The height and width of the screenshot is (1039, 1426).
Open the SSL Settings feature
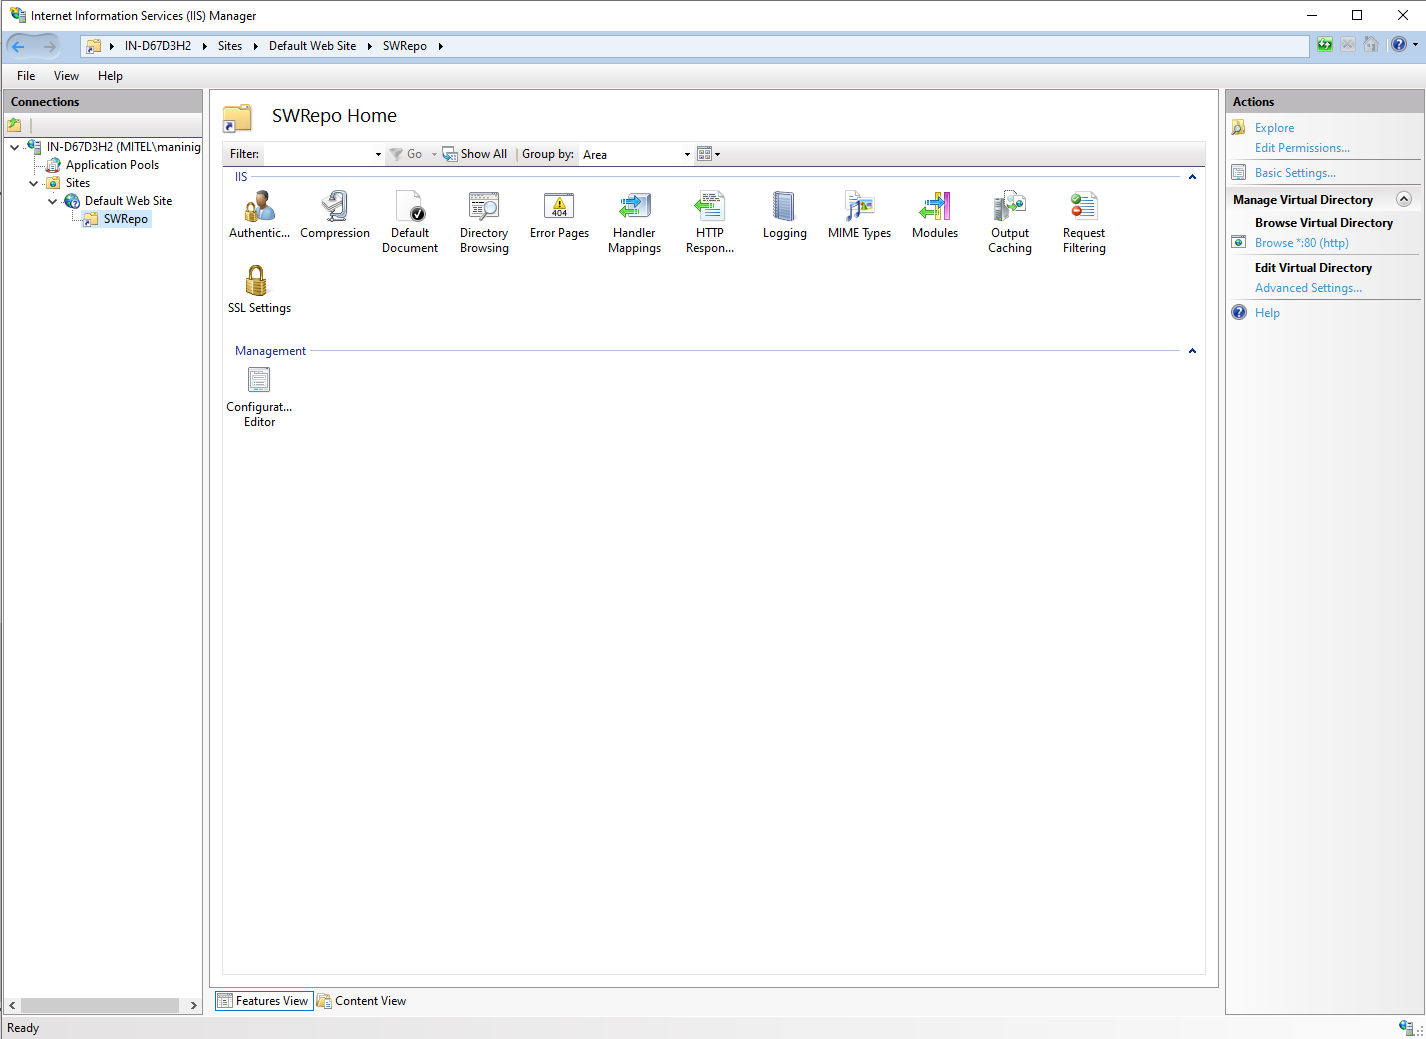tap(259, 289)
